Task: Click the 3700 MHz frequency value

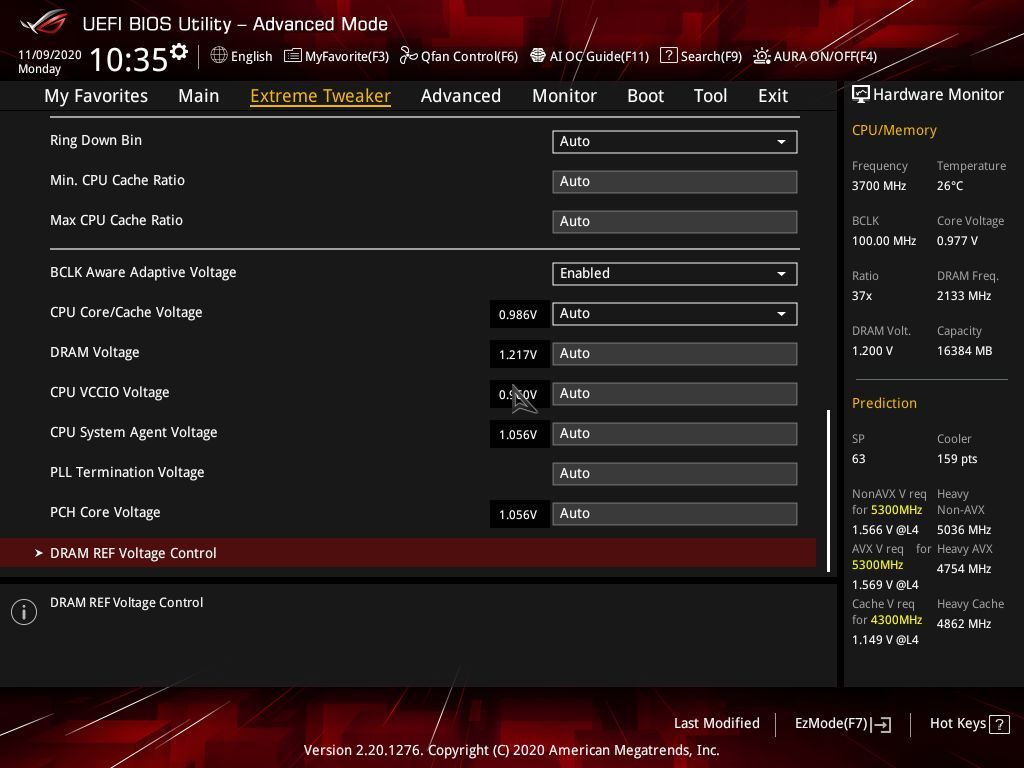Action: [879, 186]
